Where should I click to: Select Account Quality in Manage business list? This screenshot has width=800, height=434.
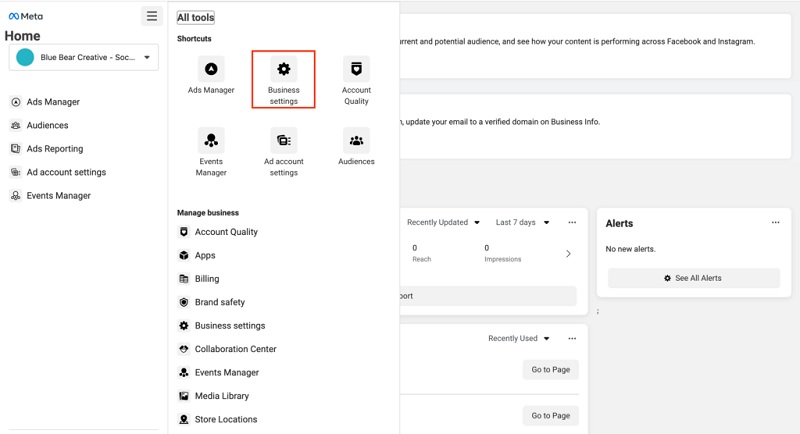tap(226, 232)
